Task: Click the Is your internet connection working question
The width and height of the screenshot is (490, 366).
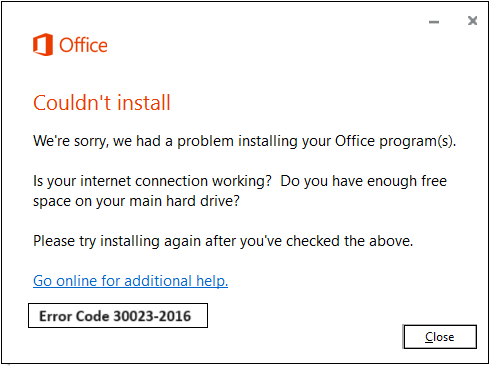Action: click(152, 181)
